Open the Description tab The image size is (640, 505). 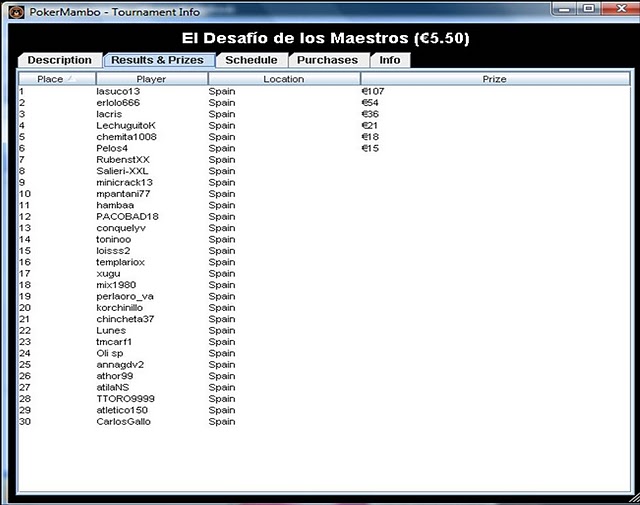tap(60, 60)
